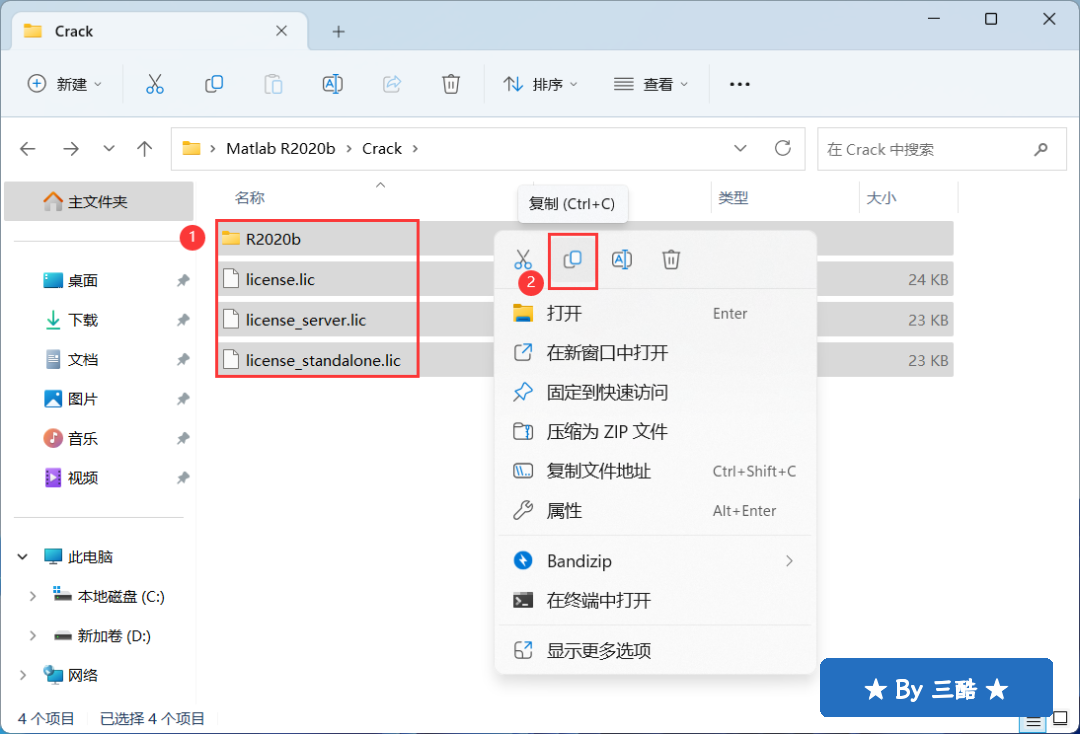The height and width of the screenshot is (734, 1080).
Task: Click the search magnifier icon
Action: point(1041,149)
